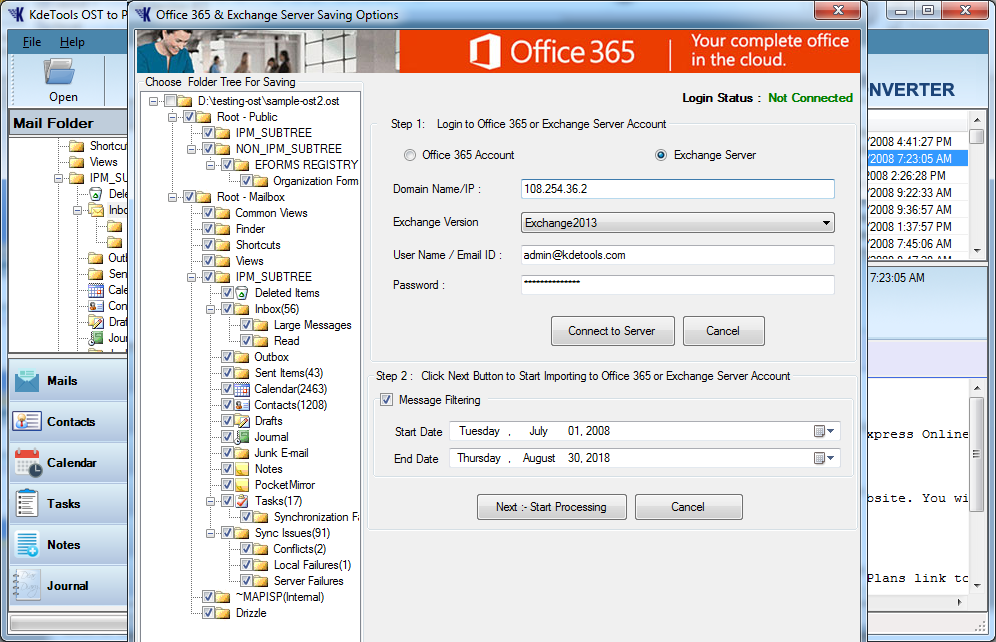
Task: Collapse the Sync Issues(91) tree node
Action: [x=211, y=533]
